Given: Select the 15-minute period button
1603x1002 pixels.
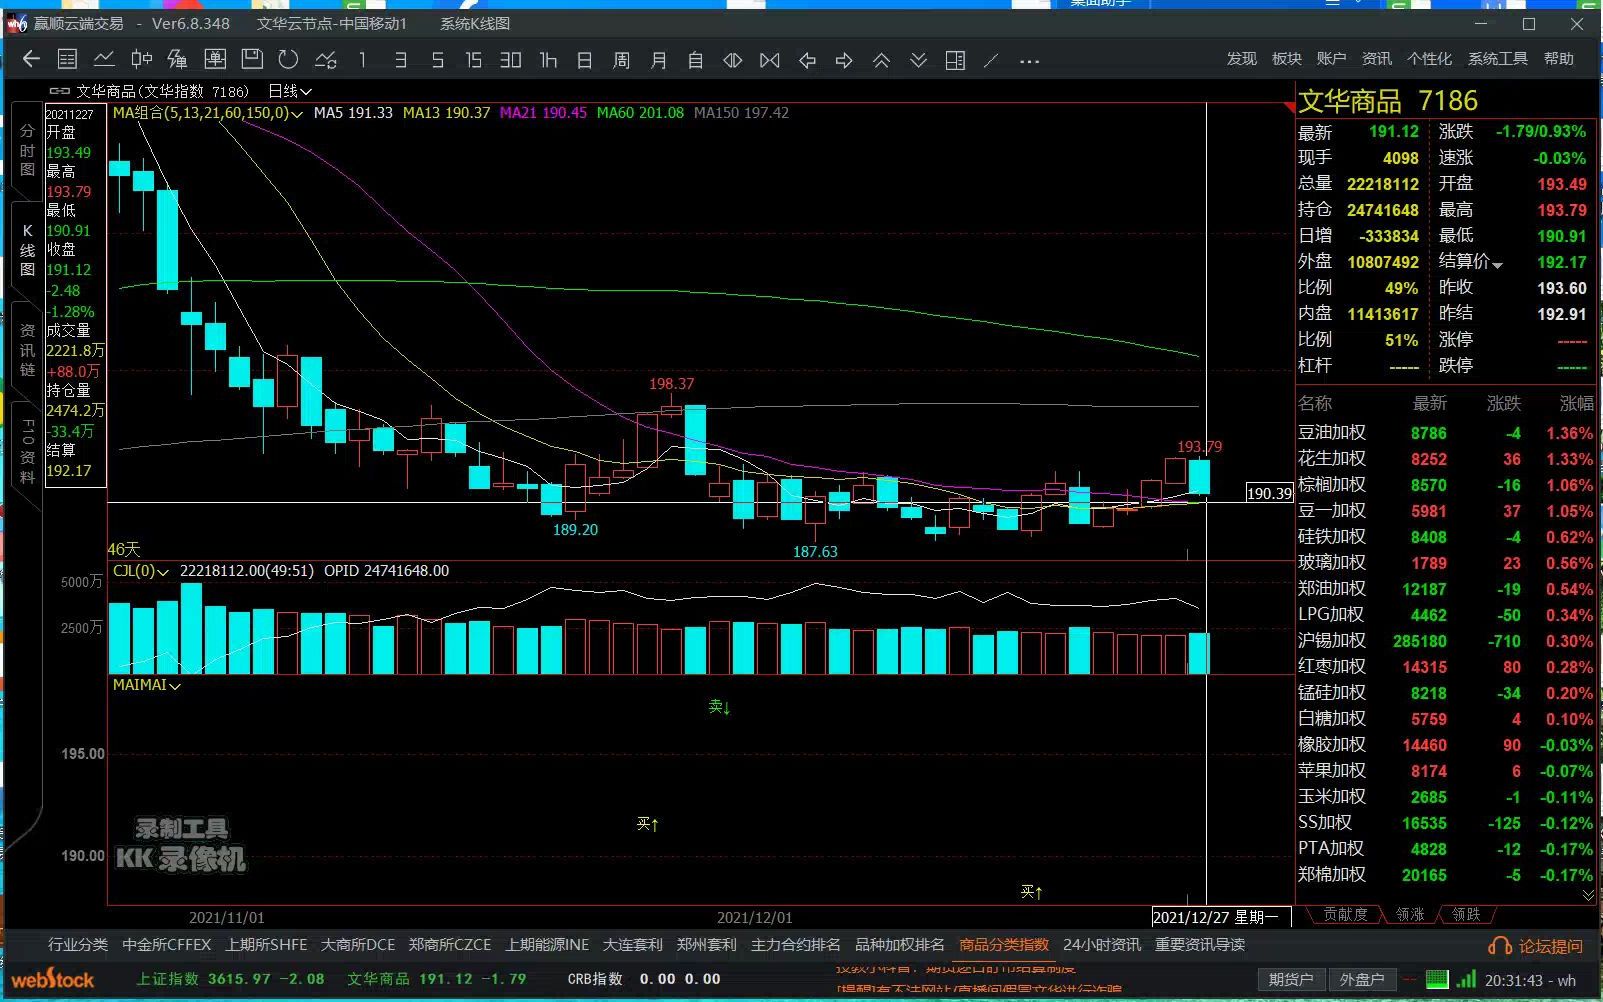Looking at the screenshot, I should 473,60.
